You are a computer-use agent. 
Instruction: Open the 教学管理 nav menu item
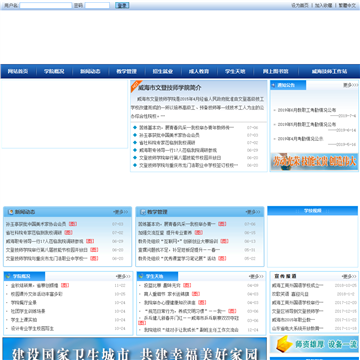(x=126, y=71)
